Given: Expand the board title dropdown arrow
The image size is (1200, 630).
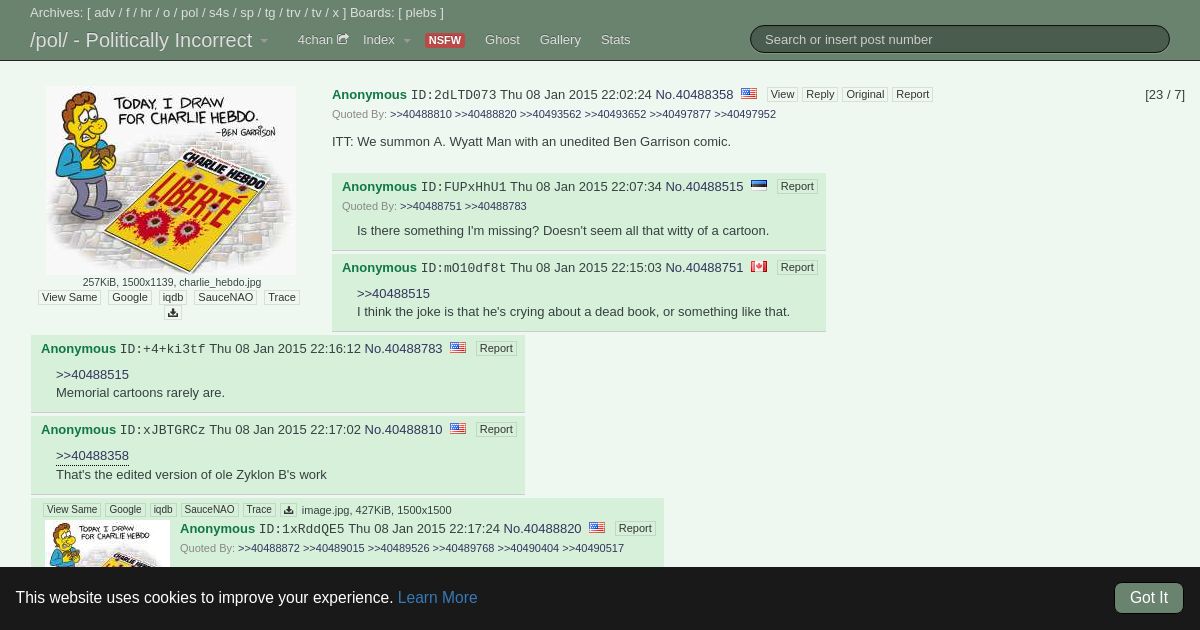Looking at the screenshot, I should coord(264,41).
